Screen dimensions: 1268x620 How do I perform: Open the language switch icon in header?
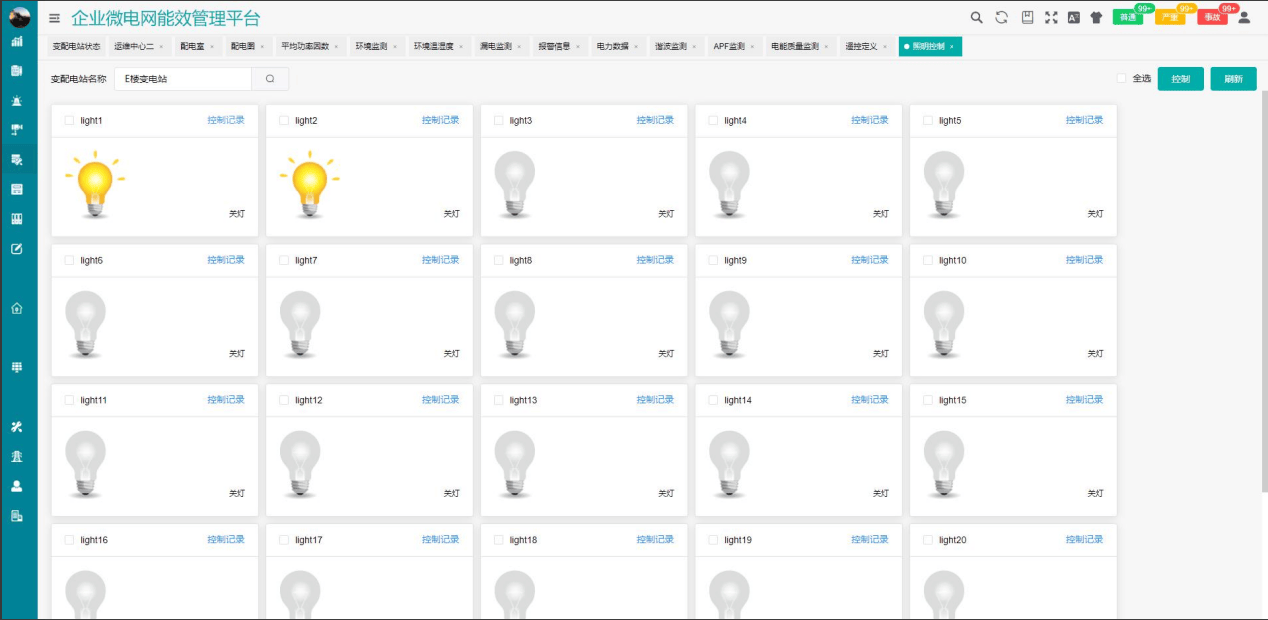pyautogui.click(x=1073, y=17)
